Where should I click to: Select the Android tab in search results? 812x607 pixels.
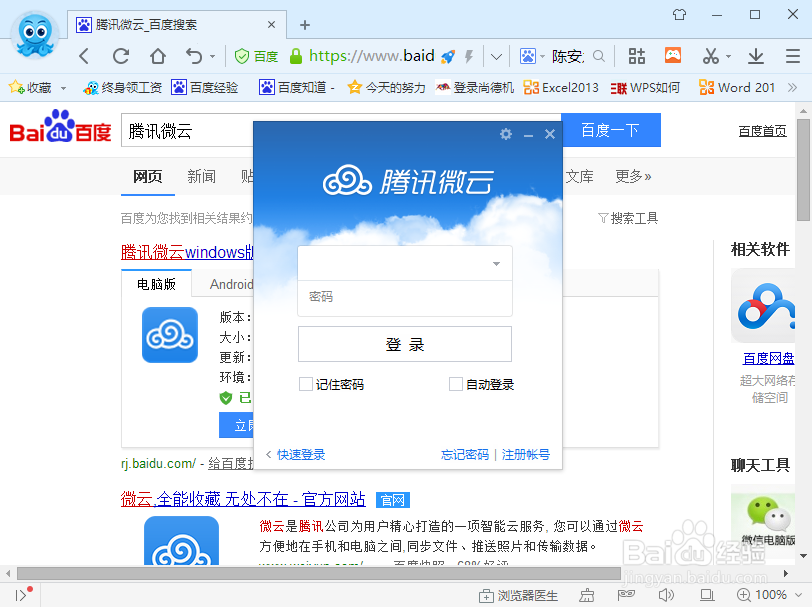click(230, 283)
